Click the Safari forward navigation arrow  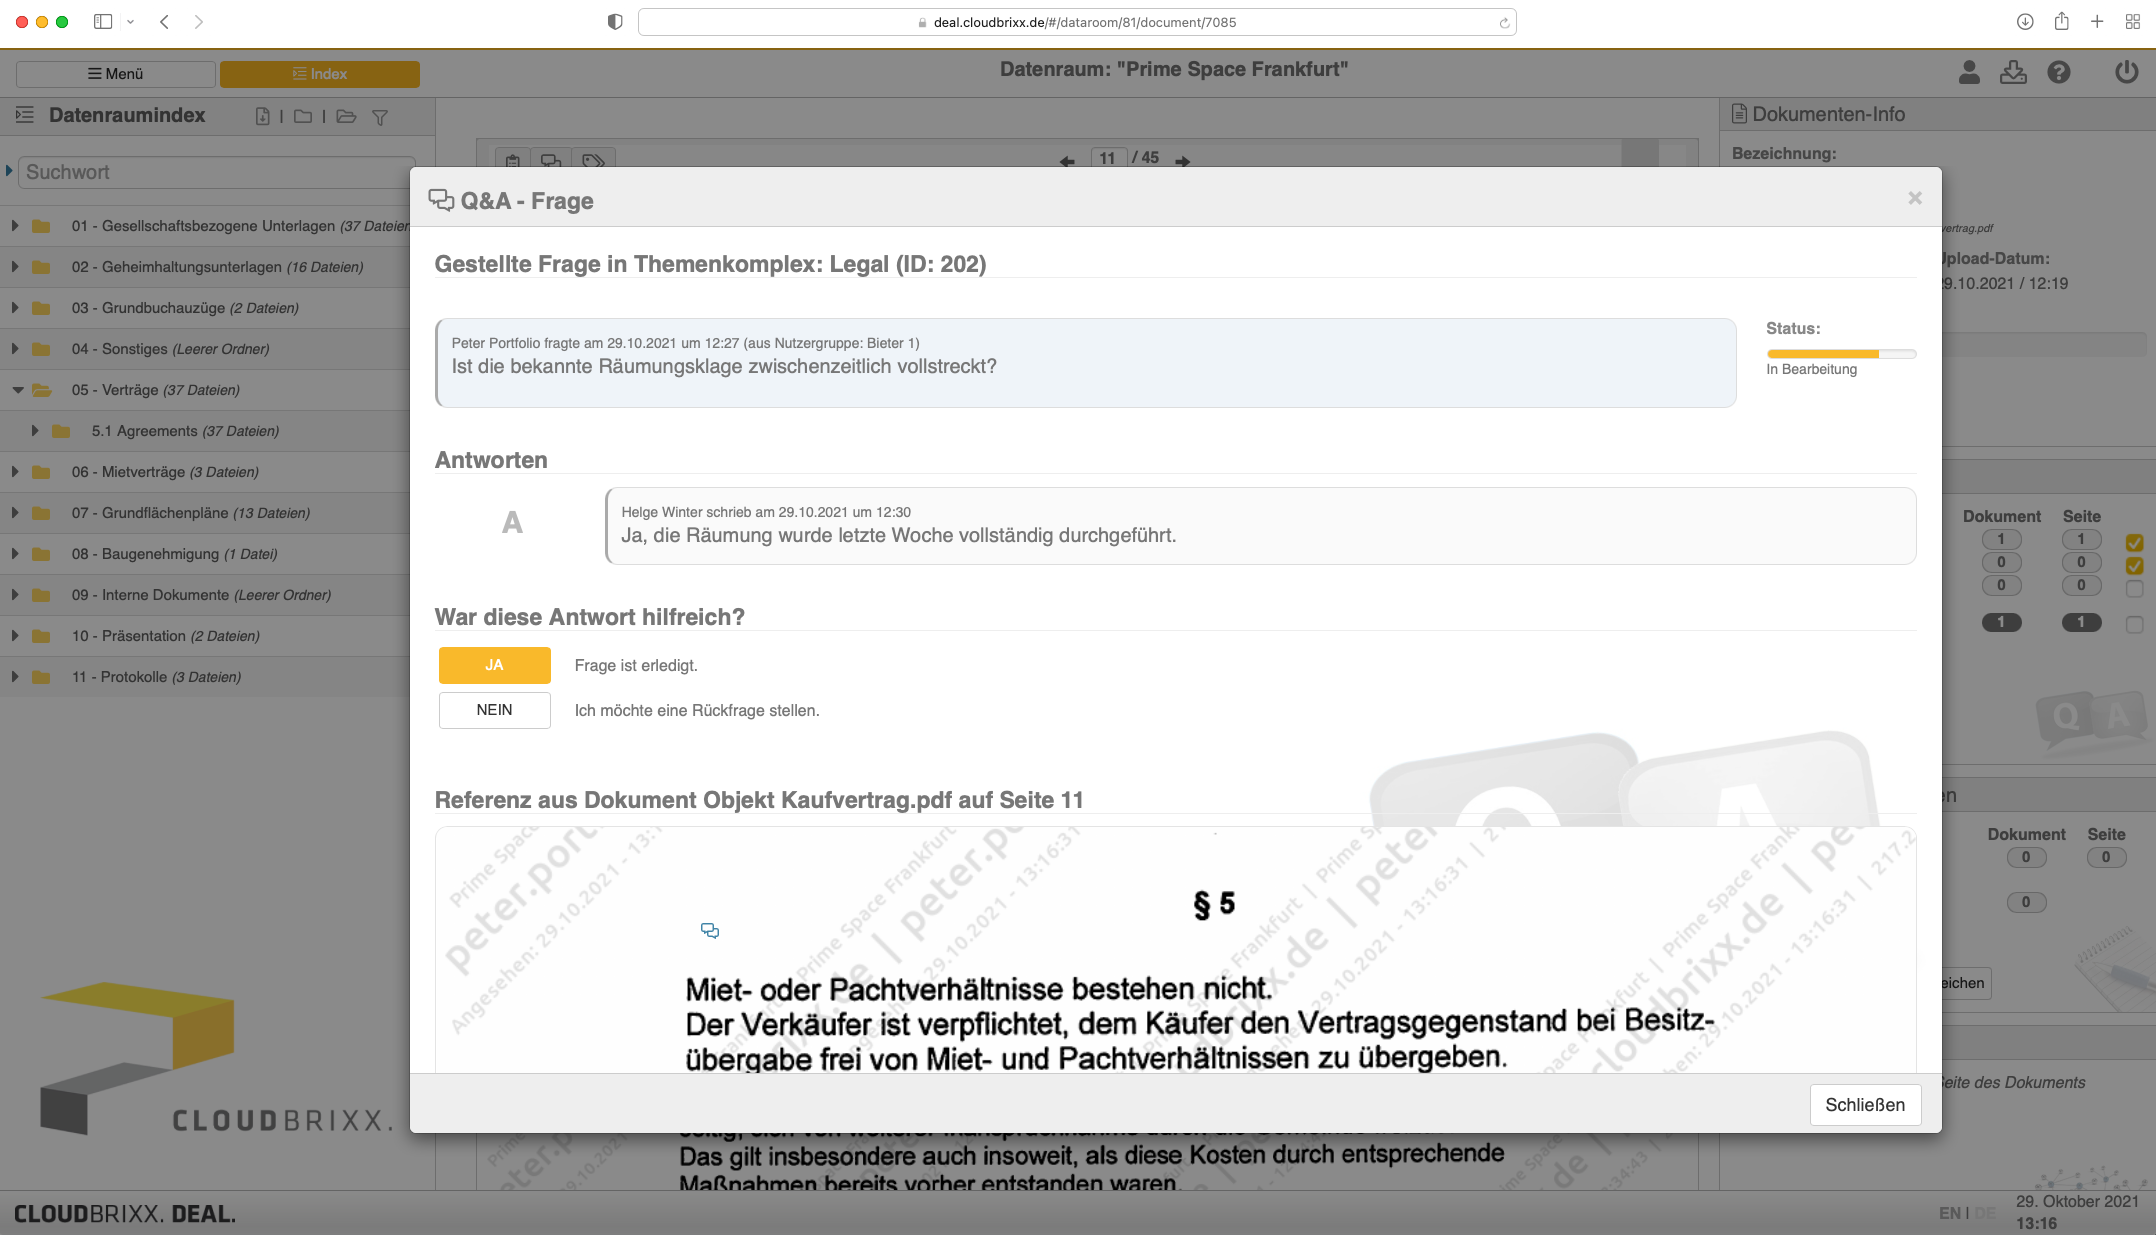pyautogui.click(x=199, y=21)
